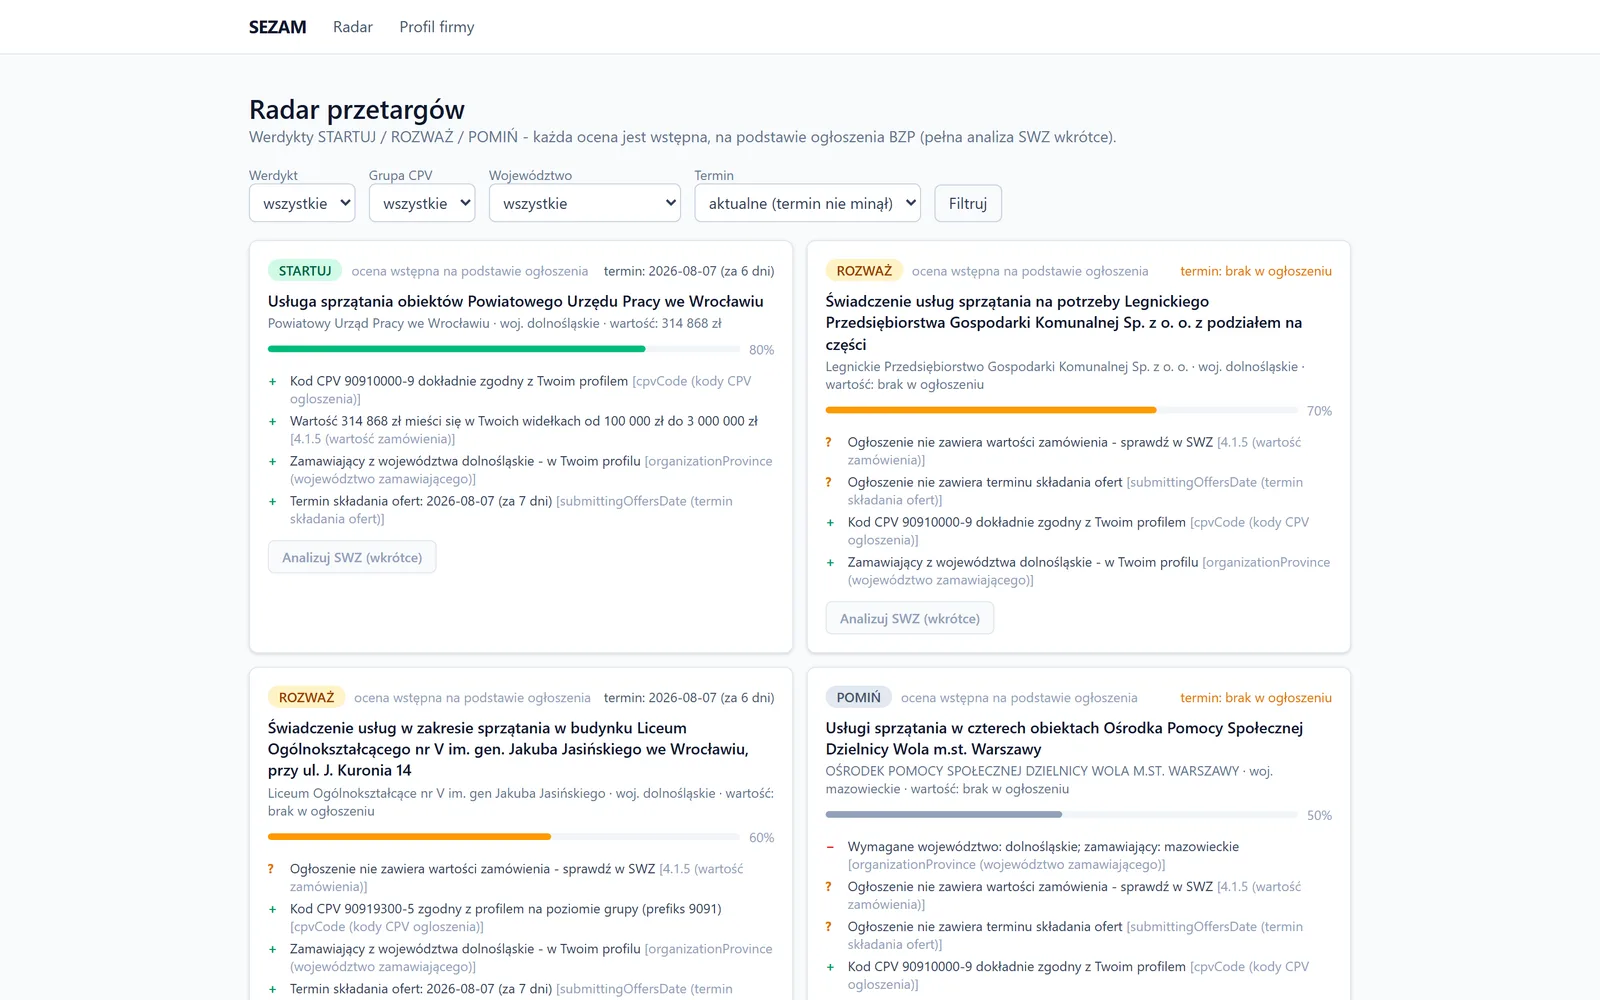Screen dimensions: 1600x1000
Task: Open the Profil firmy nav item
Action: 436,27
